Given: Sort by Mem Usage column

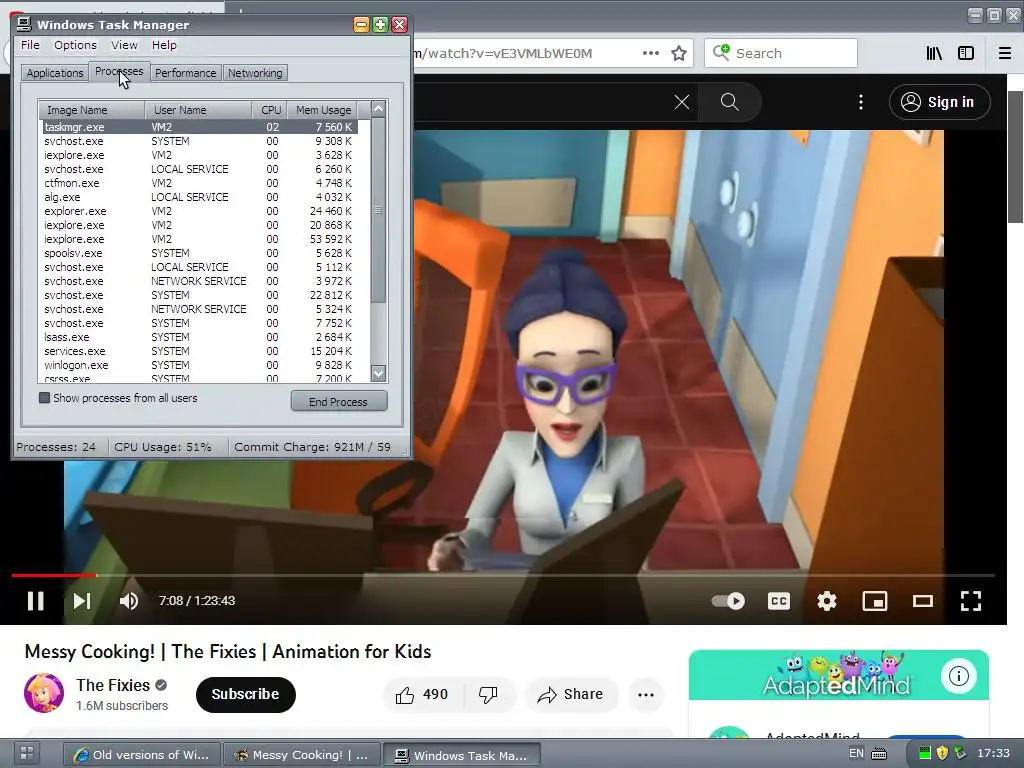Looking at the screenshot, I should point(323,110).
